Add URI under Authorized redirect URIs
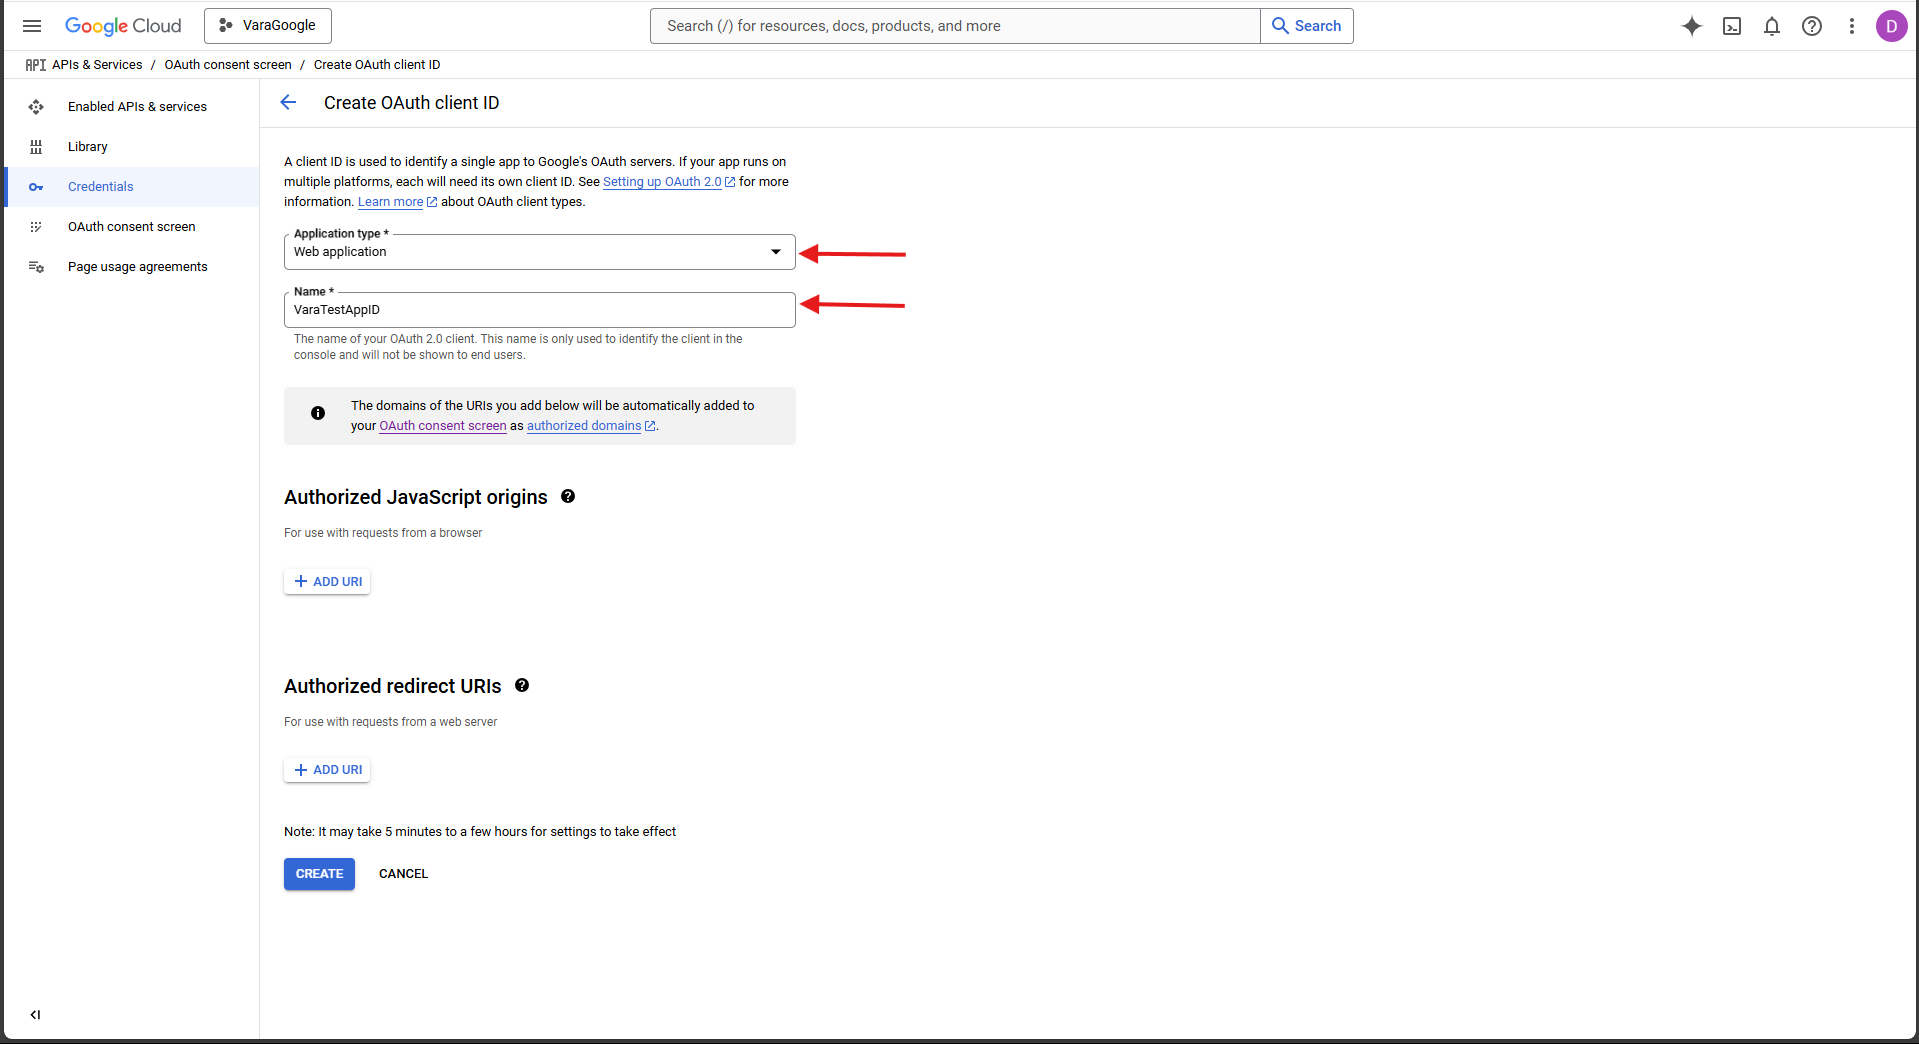 click(x=328, y=770)
